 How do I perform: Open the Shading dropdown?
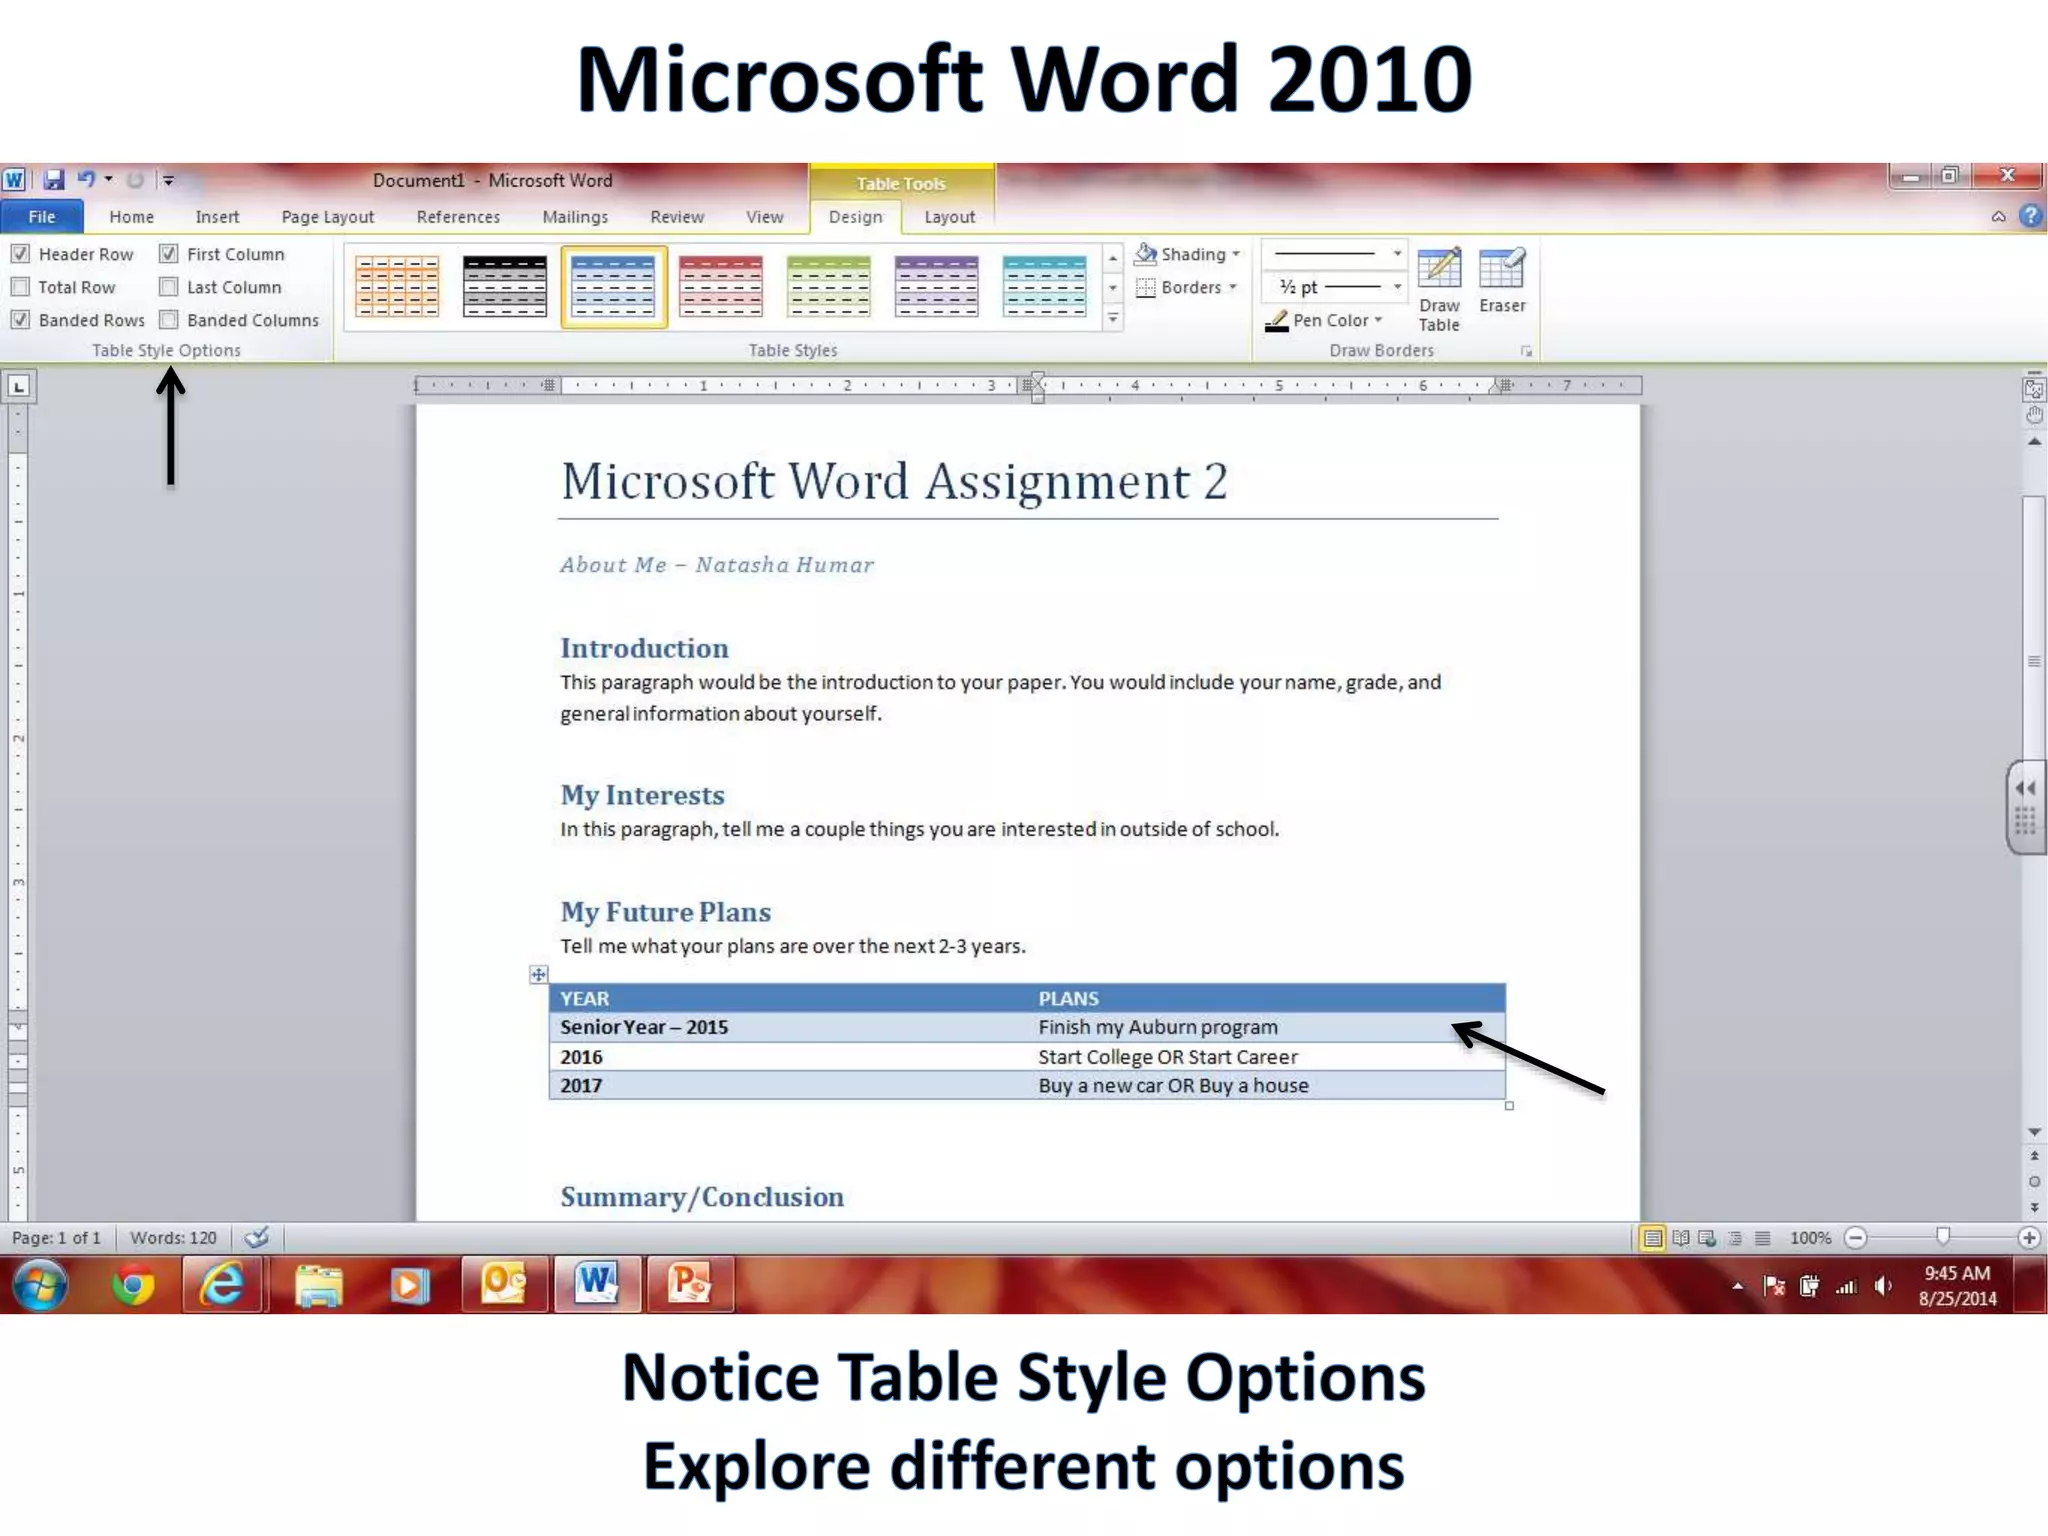(1187, 254)
